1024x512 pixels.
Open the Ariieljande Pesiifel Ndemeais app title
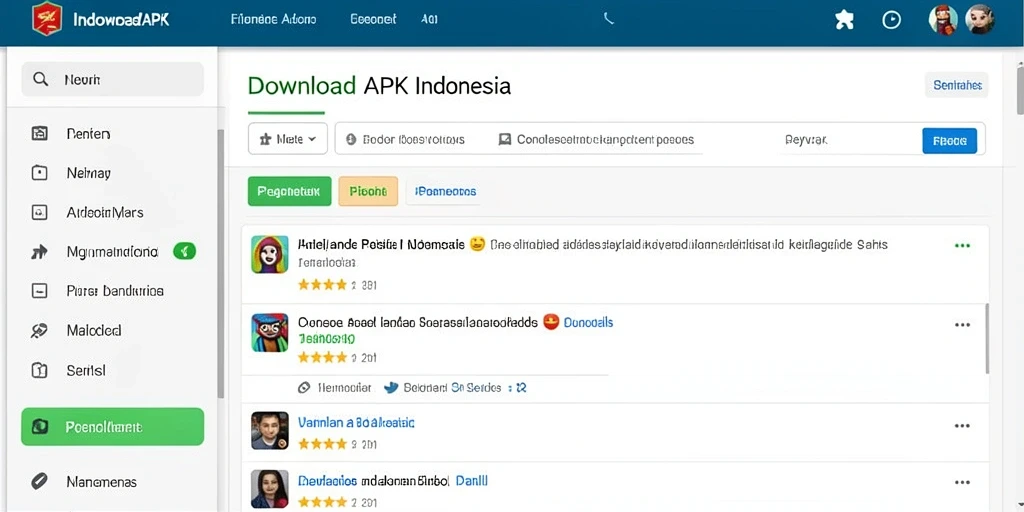coord(381,245)
